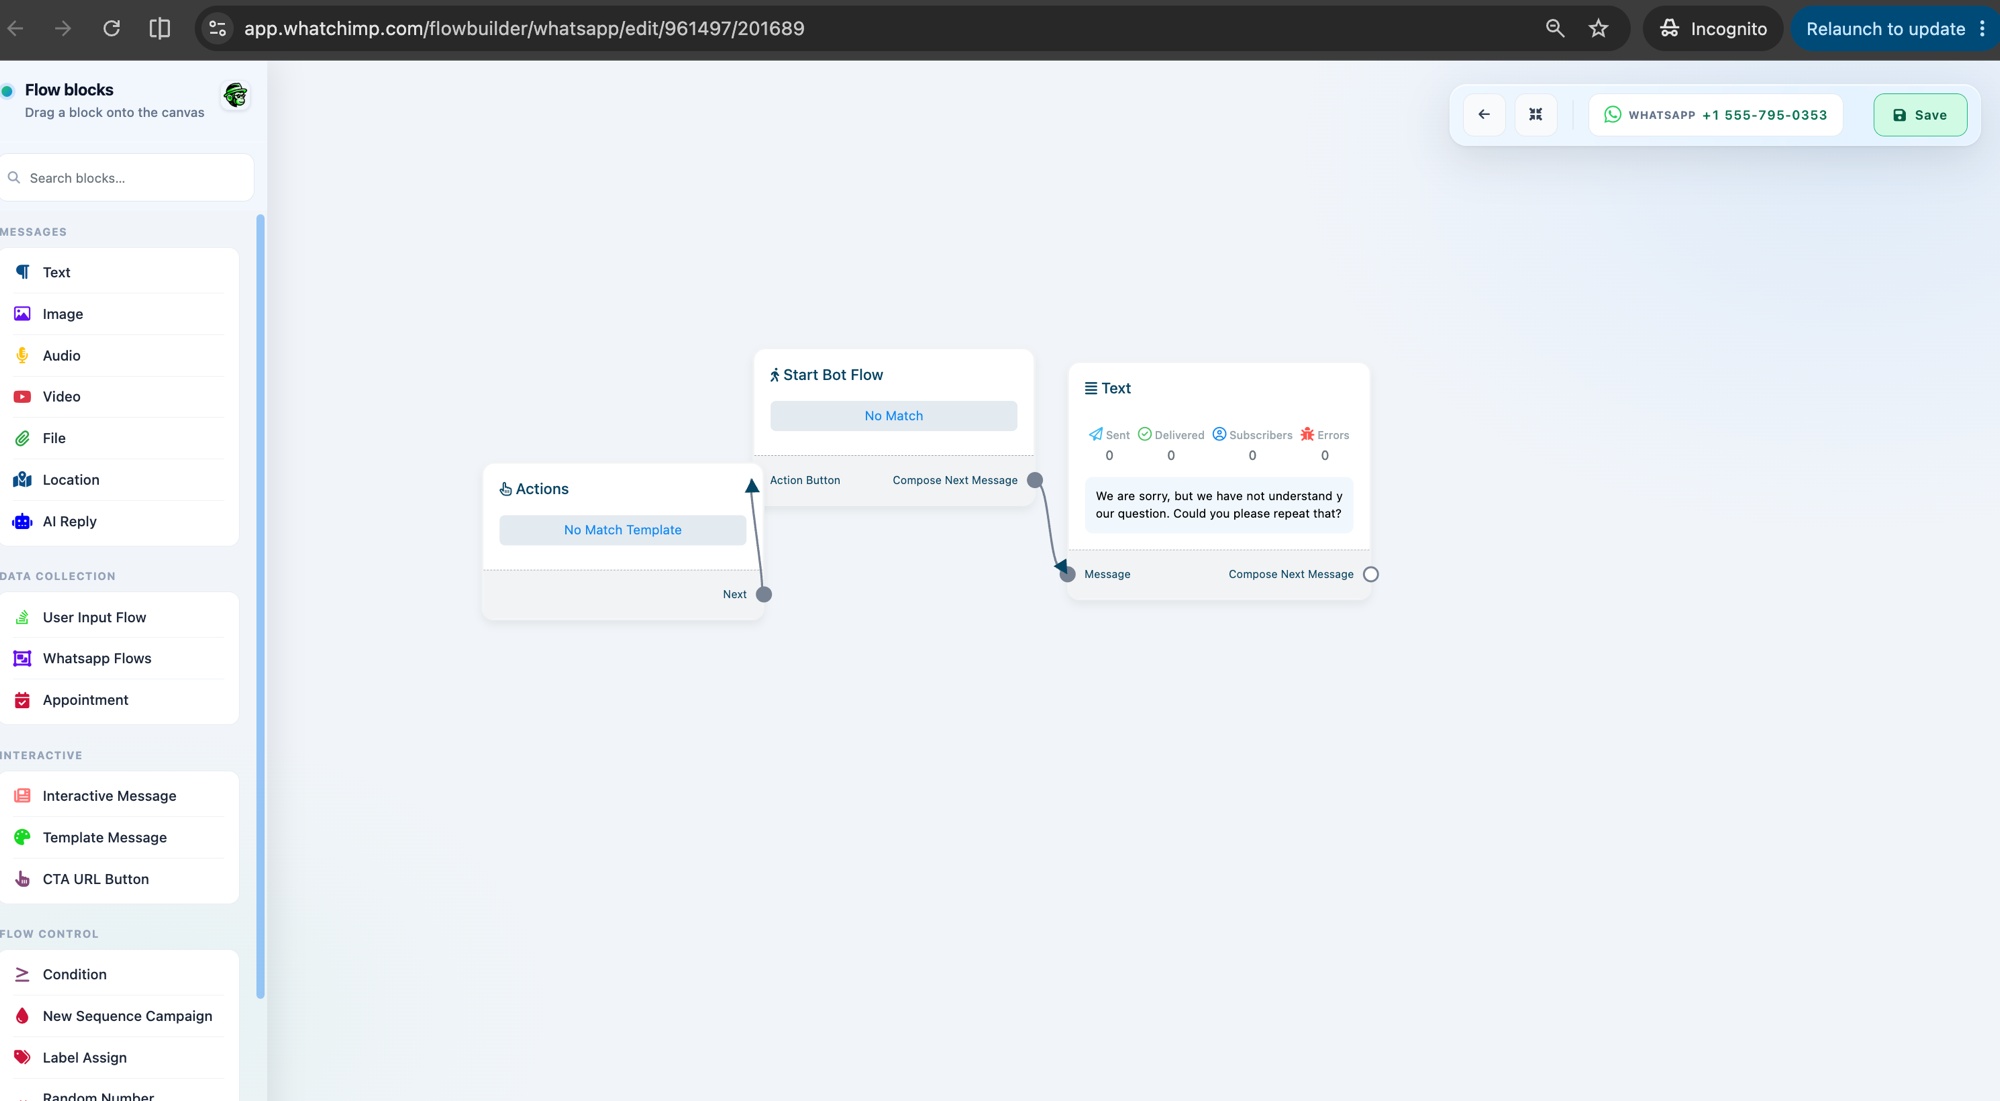The width and height of the screenshot is (2000, 1101).
Task: Pick the Video block icon
Action: point(22,397)
